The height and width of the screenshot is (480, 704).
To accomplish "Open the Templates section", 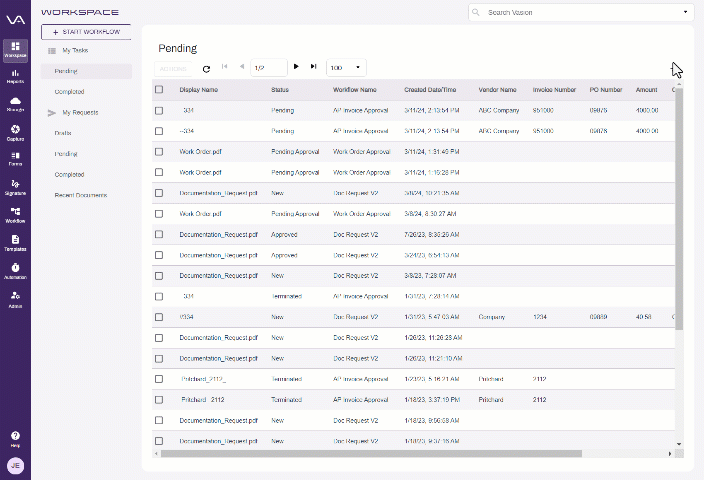I will pyautogui.click(x=15, y=243).
